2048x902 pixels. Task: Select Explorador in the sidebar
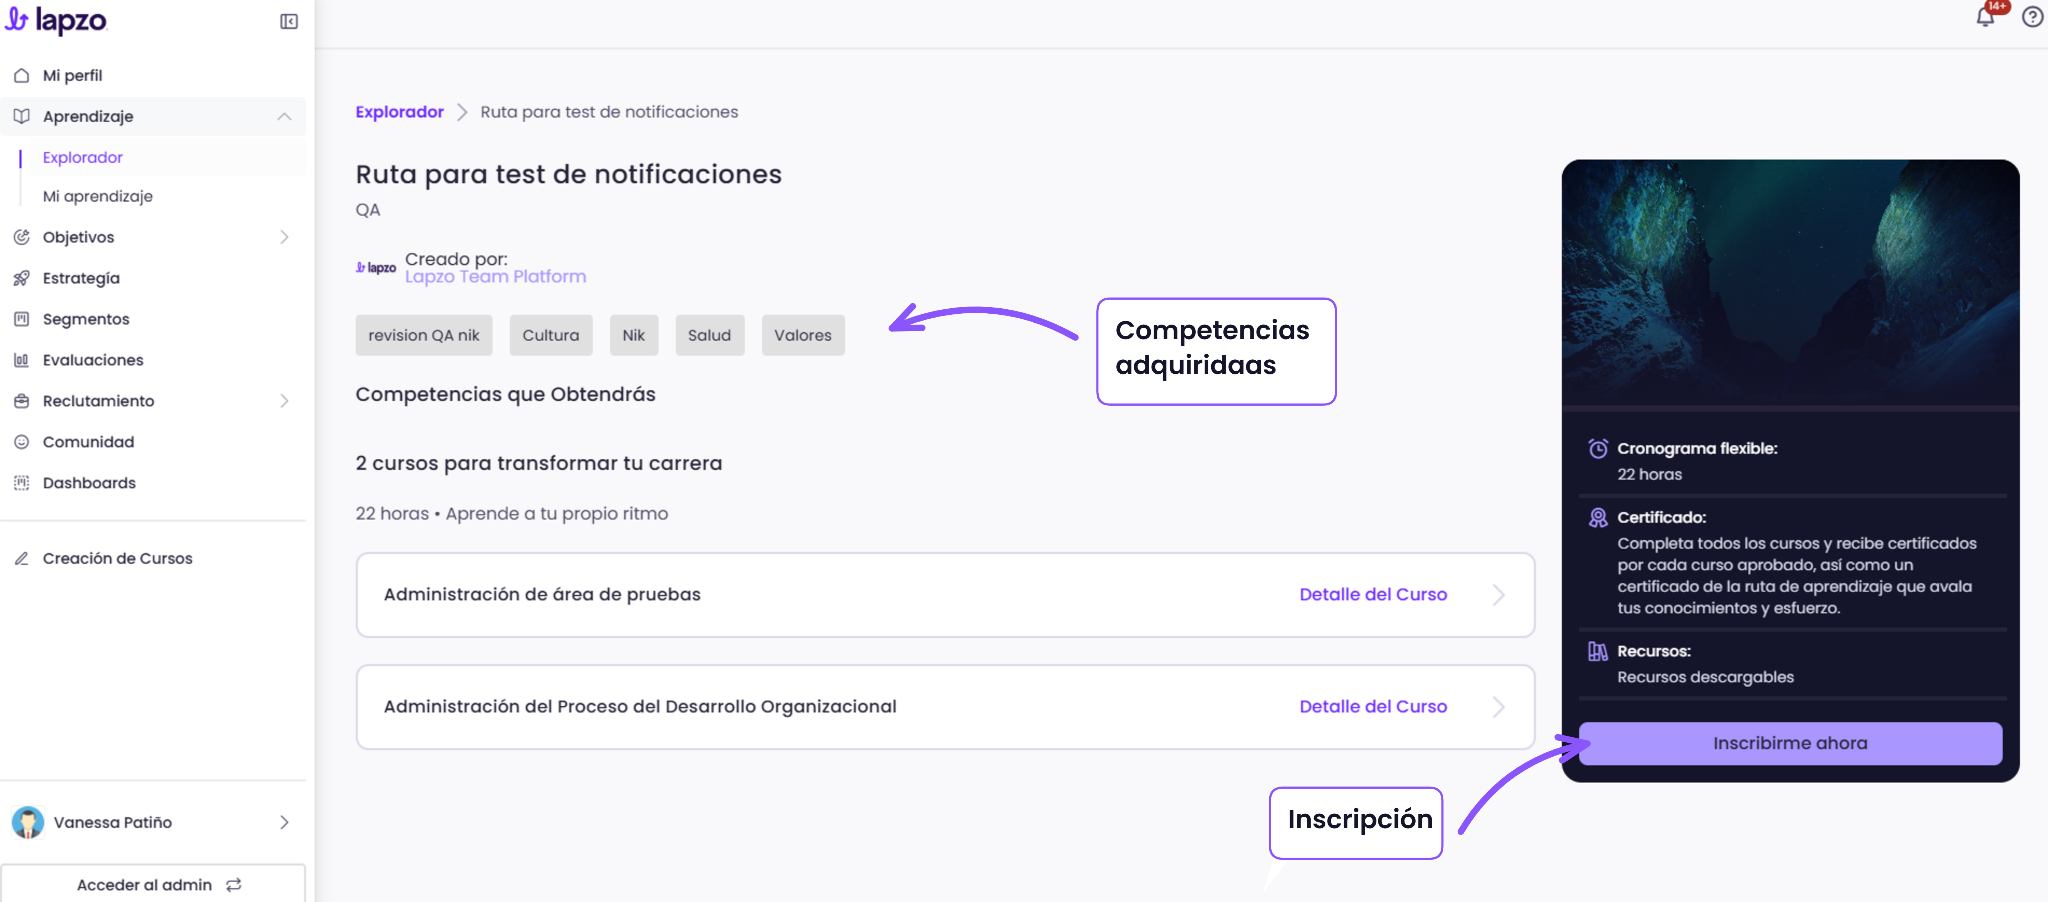83,157
